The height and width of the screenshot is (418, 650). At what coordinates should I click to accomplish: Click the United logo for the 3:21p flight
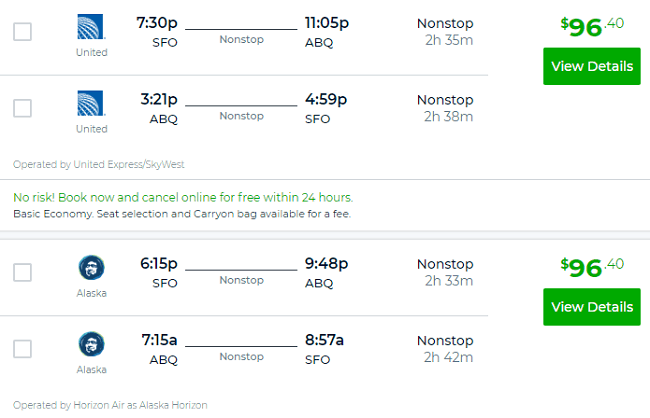tap(91, 103)
